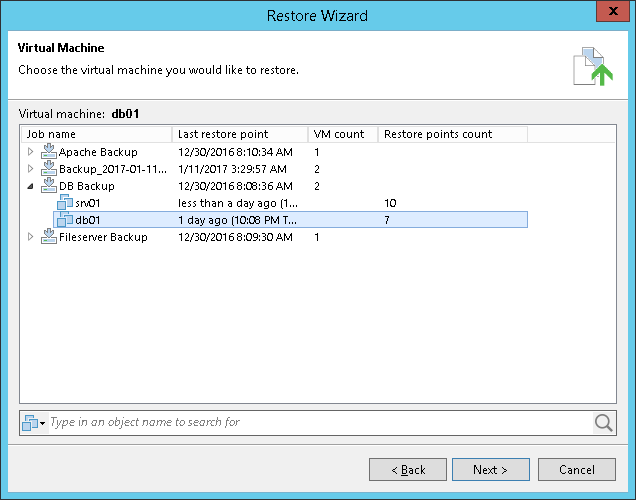Sort by the Job name column header
Image resolution: width=636 pixels, height=500 pixels.
tap(96, 134)
